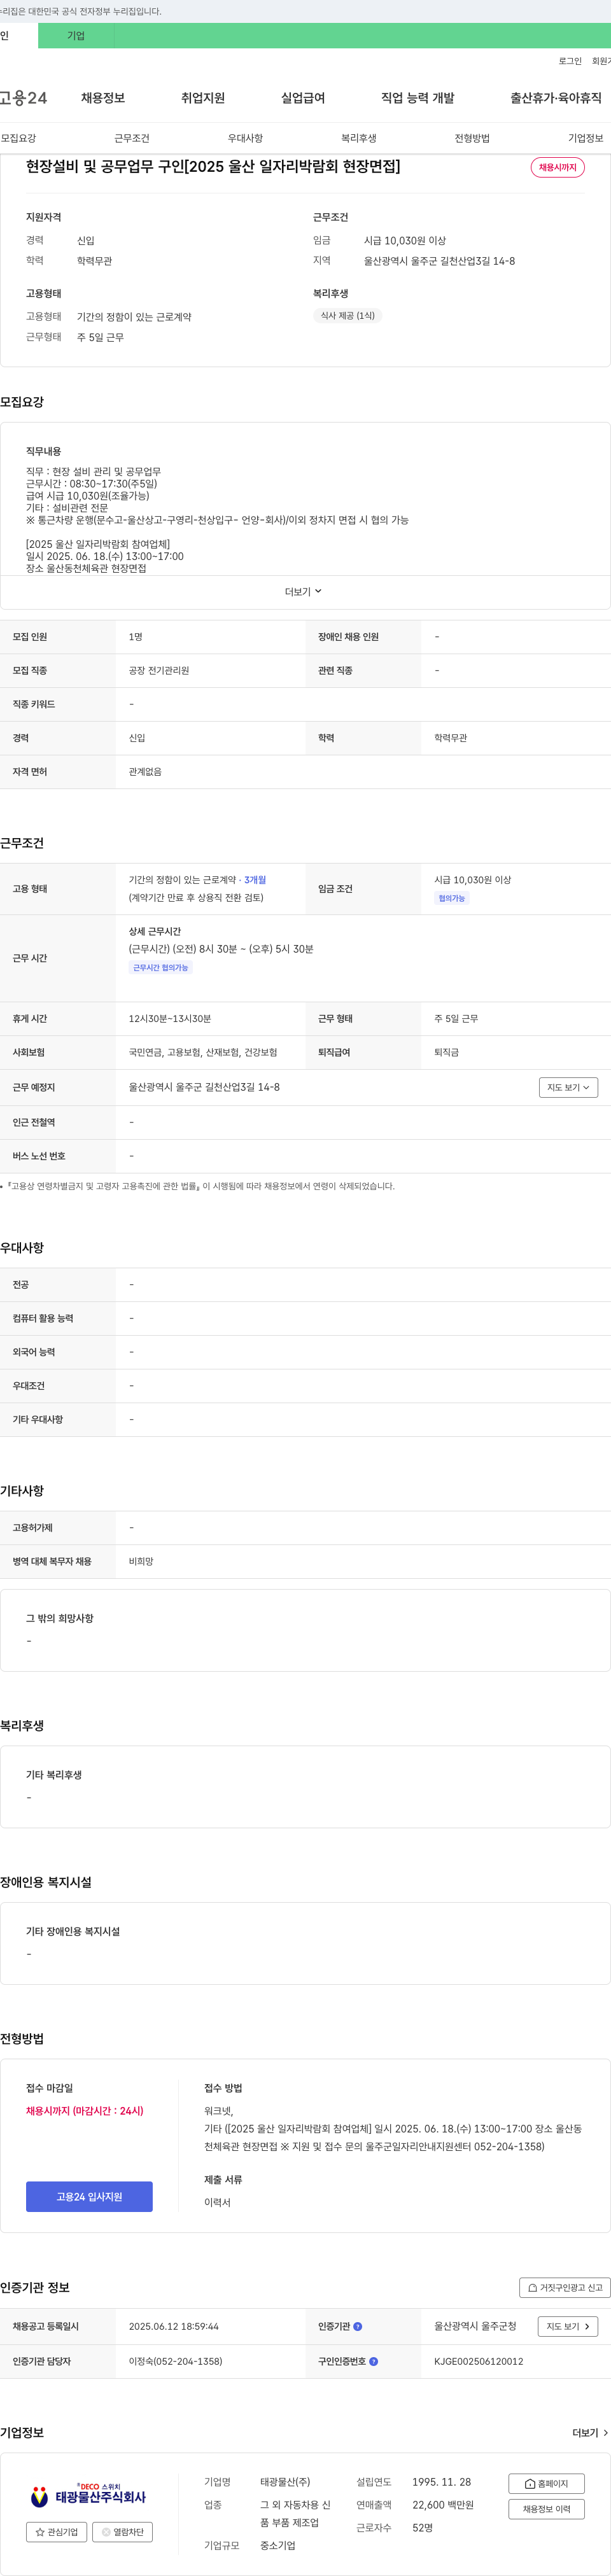Click the 태광물산(주) company name value
Image resolution: width=611 pixels, height=2576 pixels.
[x=285, y=2482]
